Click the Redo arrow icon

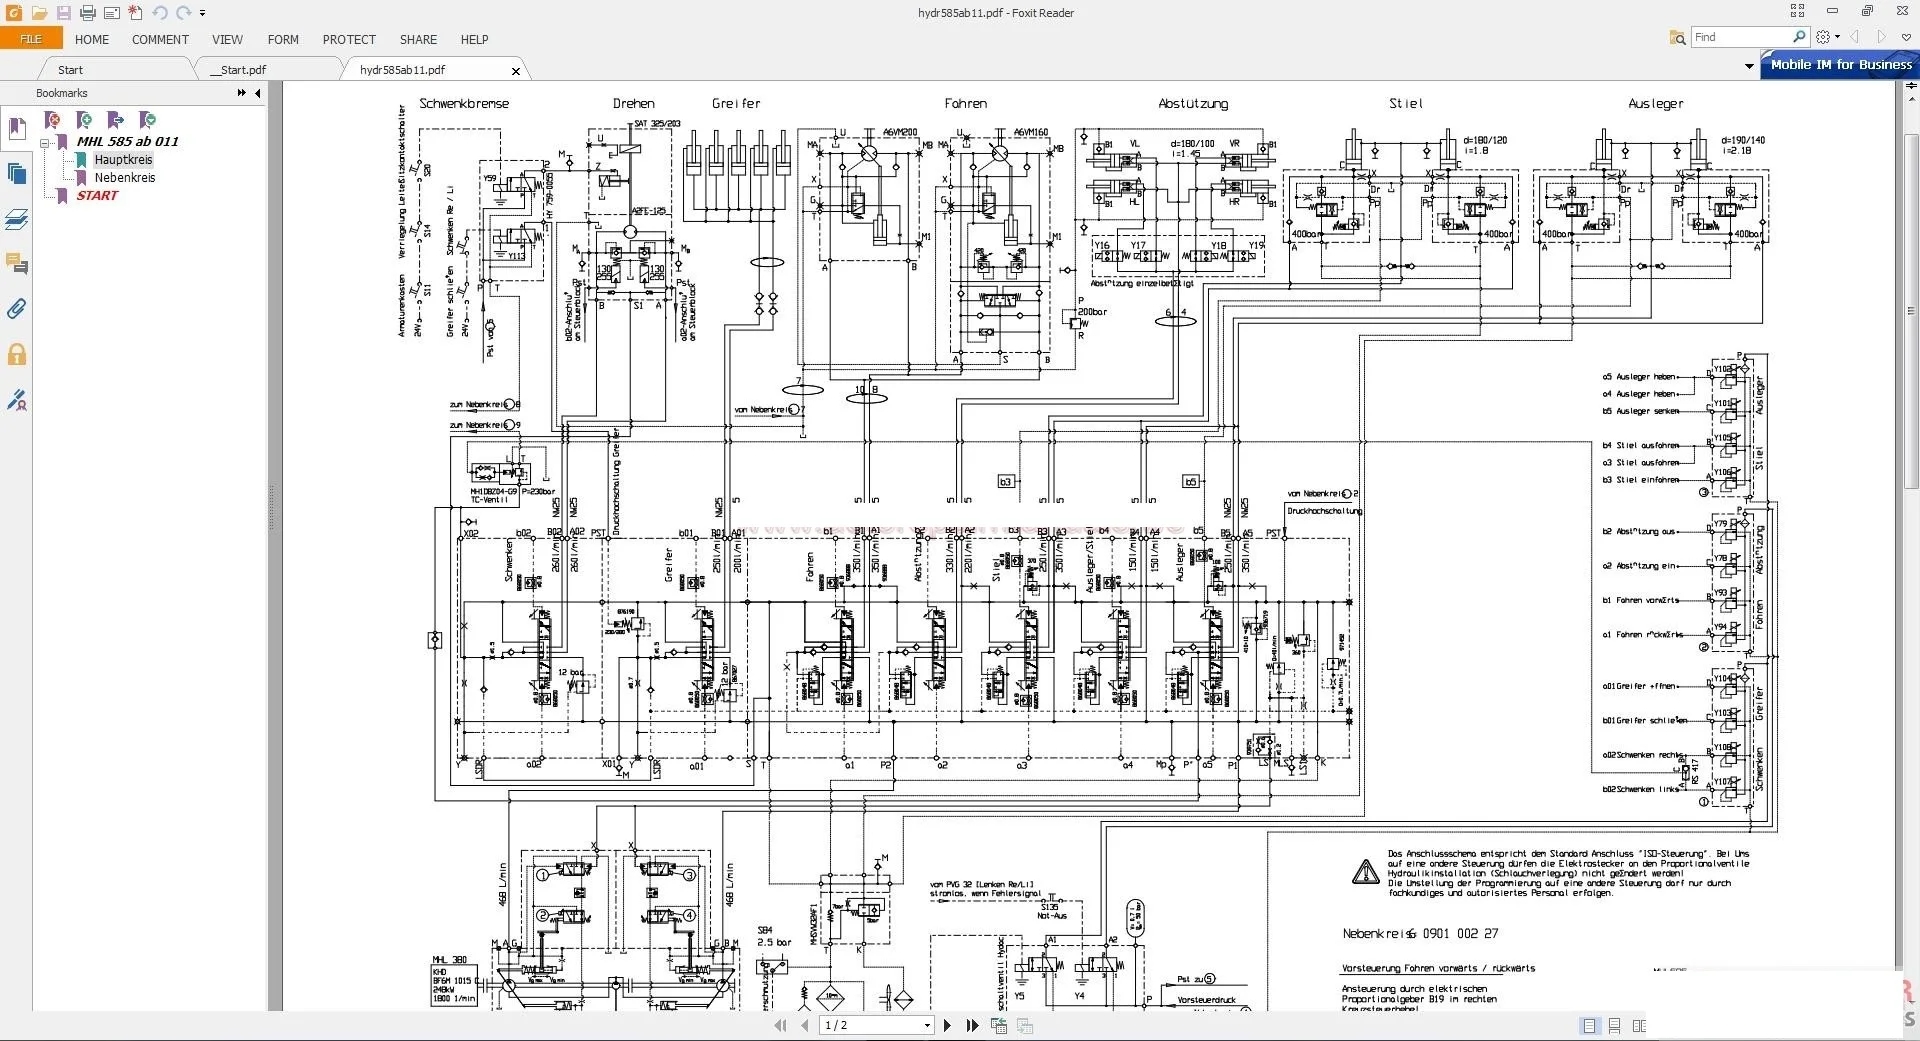click(183, 13)
